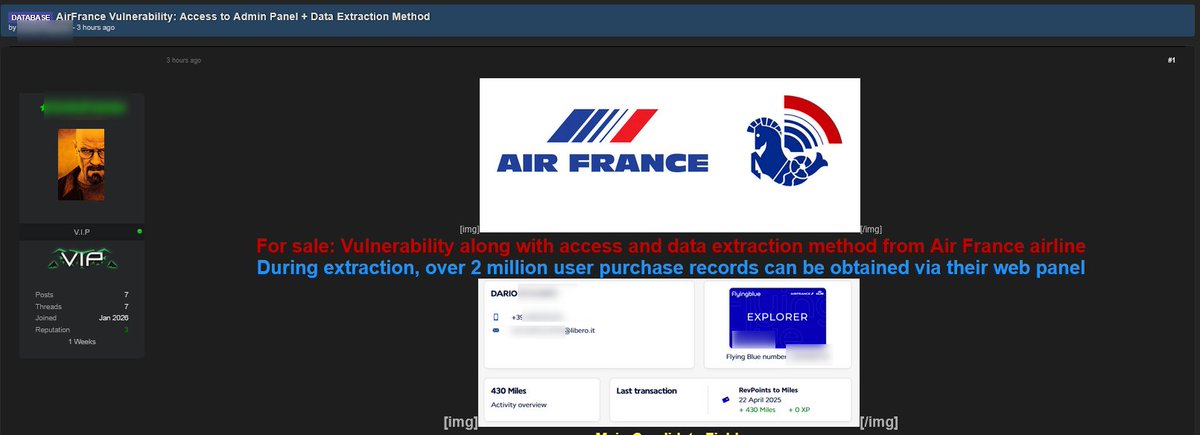Click the Threads count row
Image resolution: width=1200 pixels, height=435 pixels.
click(82, 306)
